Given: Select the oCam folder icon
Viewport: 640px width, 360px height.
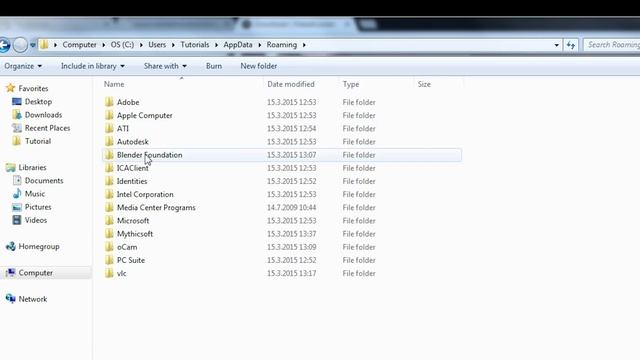Looking at the screenshot, I should (x=109, y=247).
